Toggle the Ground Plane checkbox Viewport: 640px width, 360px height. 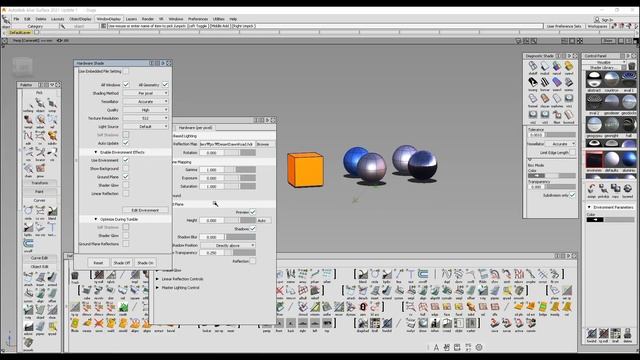click(126, 177)
